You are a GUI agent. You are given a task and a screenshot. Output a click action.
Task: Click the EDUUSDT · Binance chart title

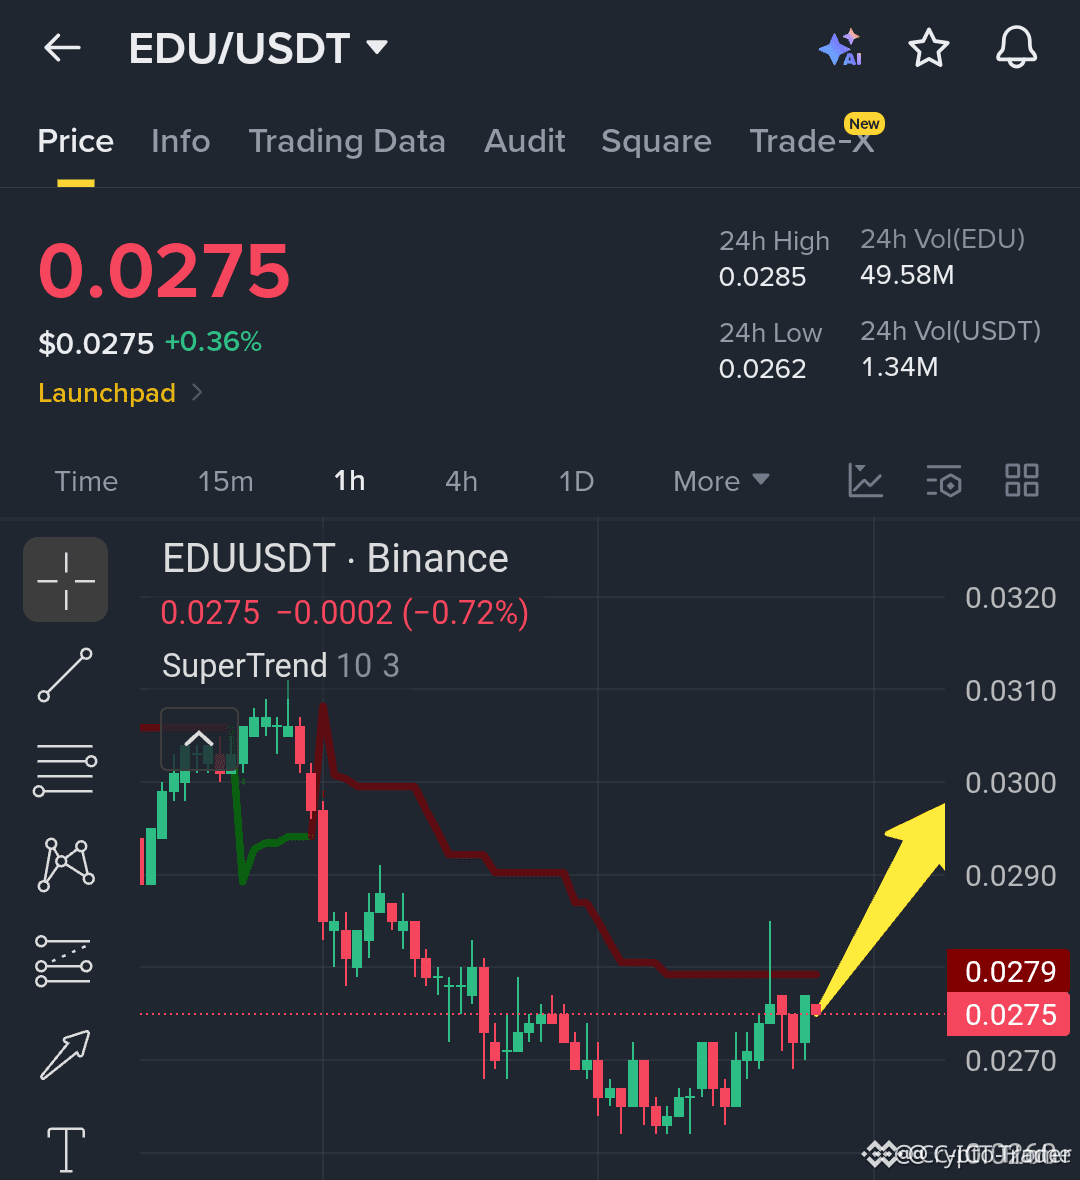point(336,558)
